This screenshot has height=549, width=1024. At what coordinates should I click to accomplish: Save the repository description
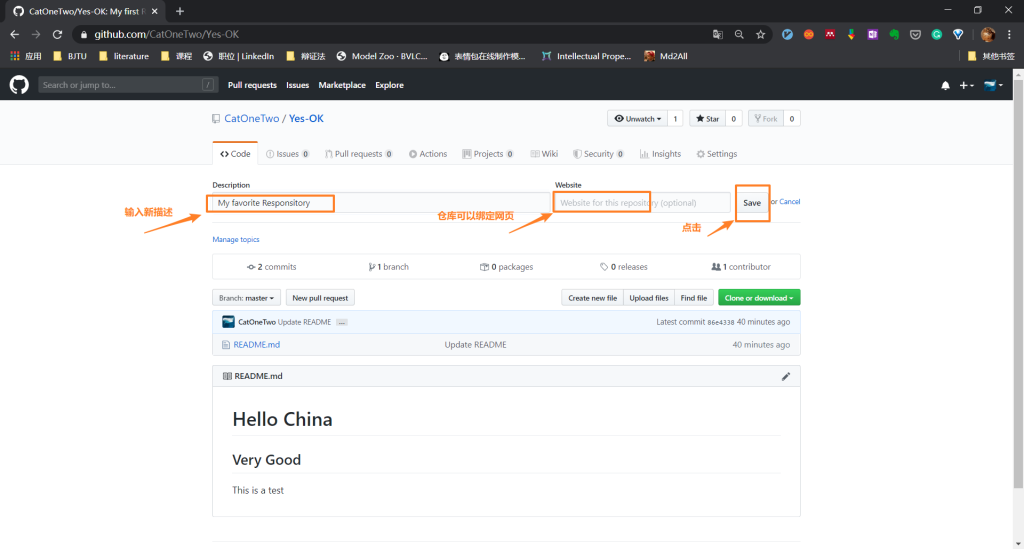coord(752,203)
